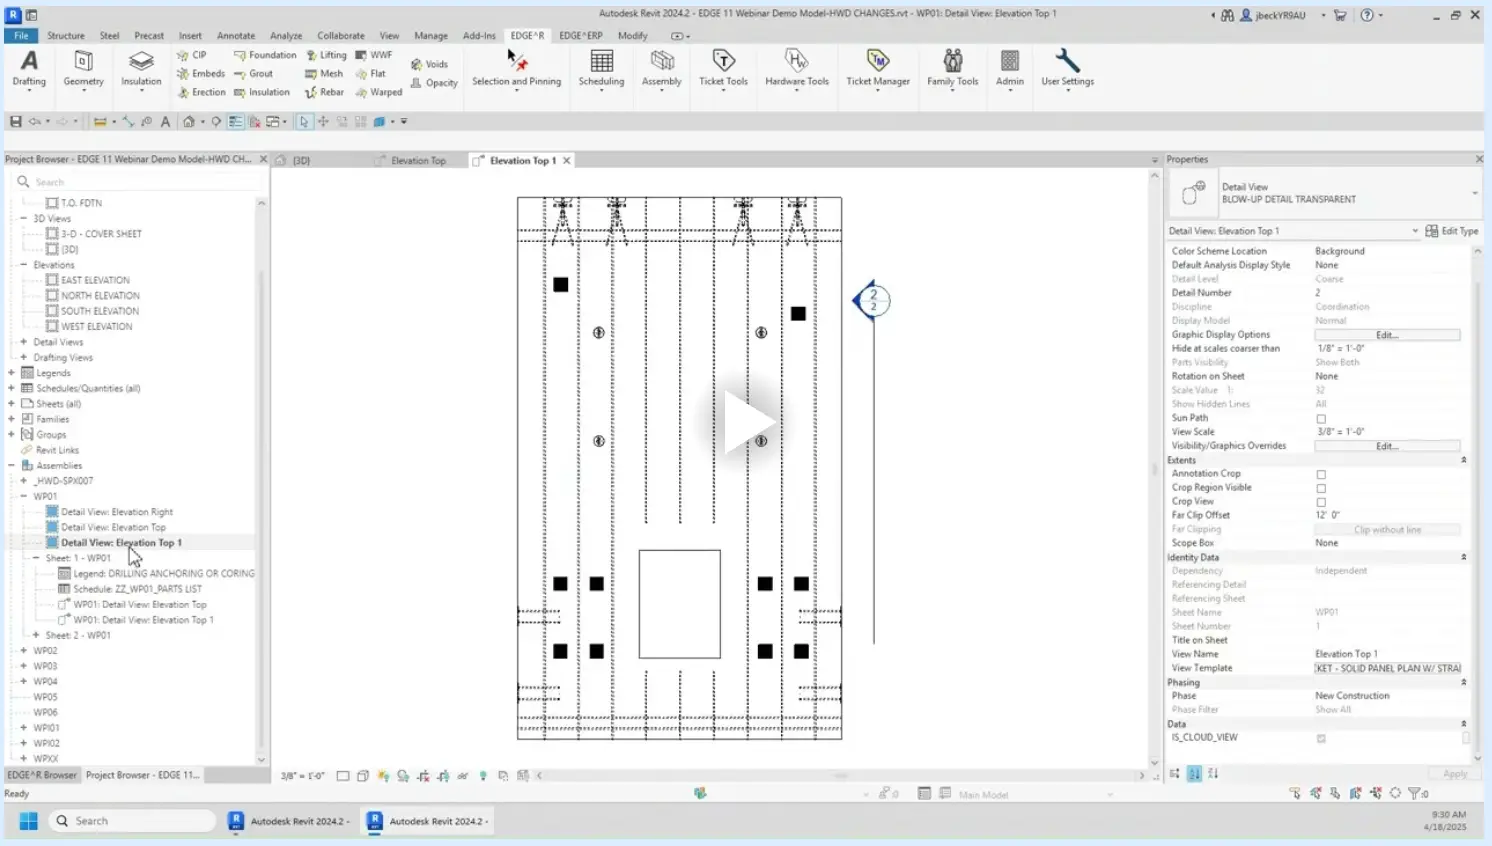This screenshot has height=846, width=1492.
Task: Open Selection and Pinning tools
Action: [x=516, y=69]
